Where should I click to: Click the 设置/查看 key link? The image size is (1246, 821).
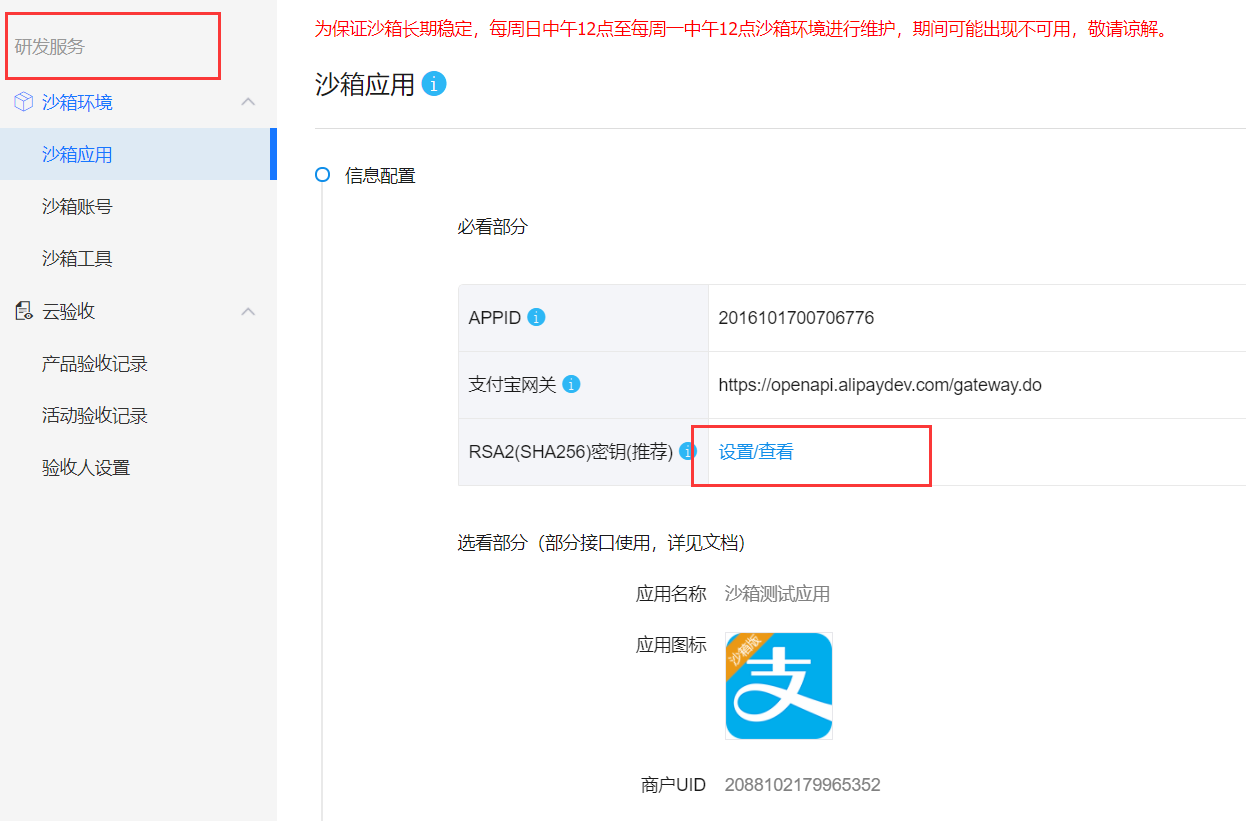(x=756, y=452)
